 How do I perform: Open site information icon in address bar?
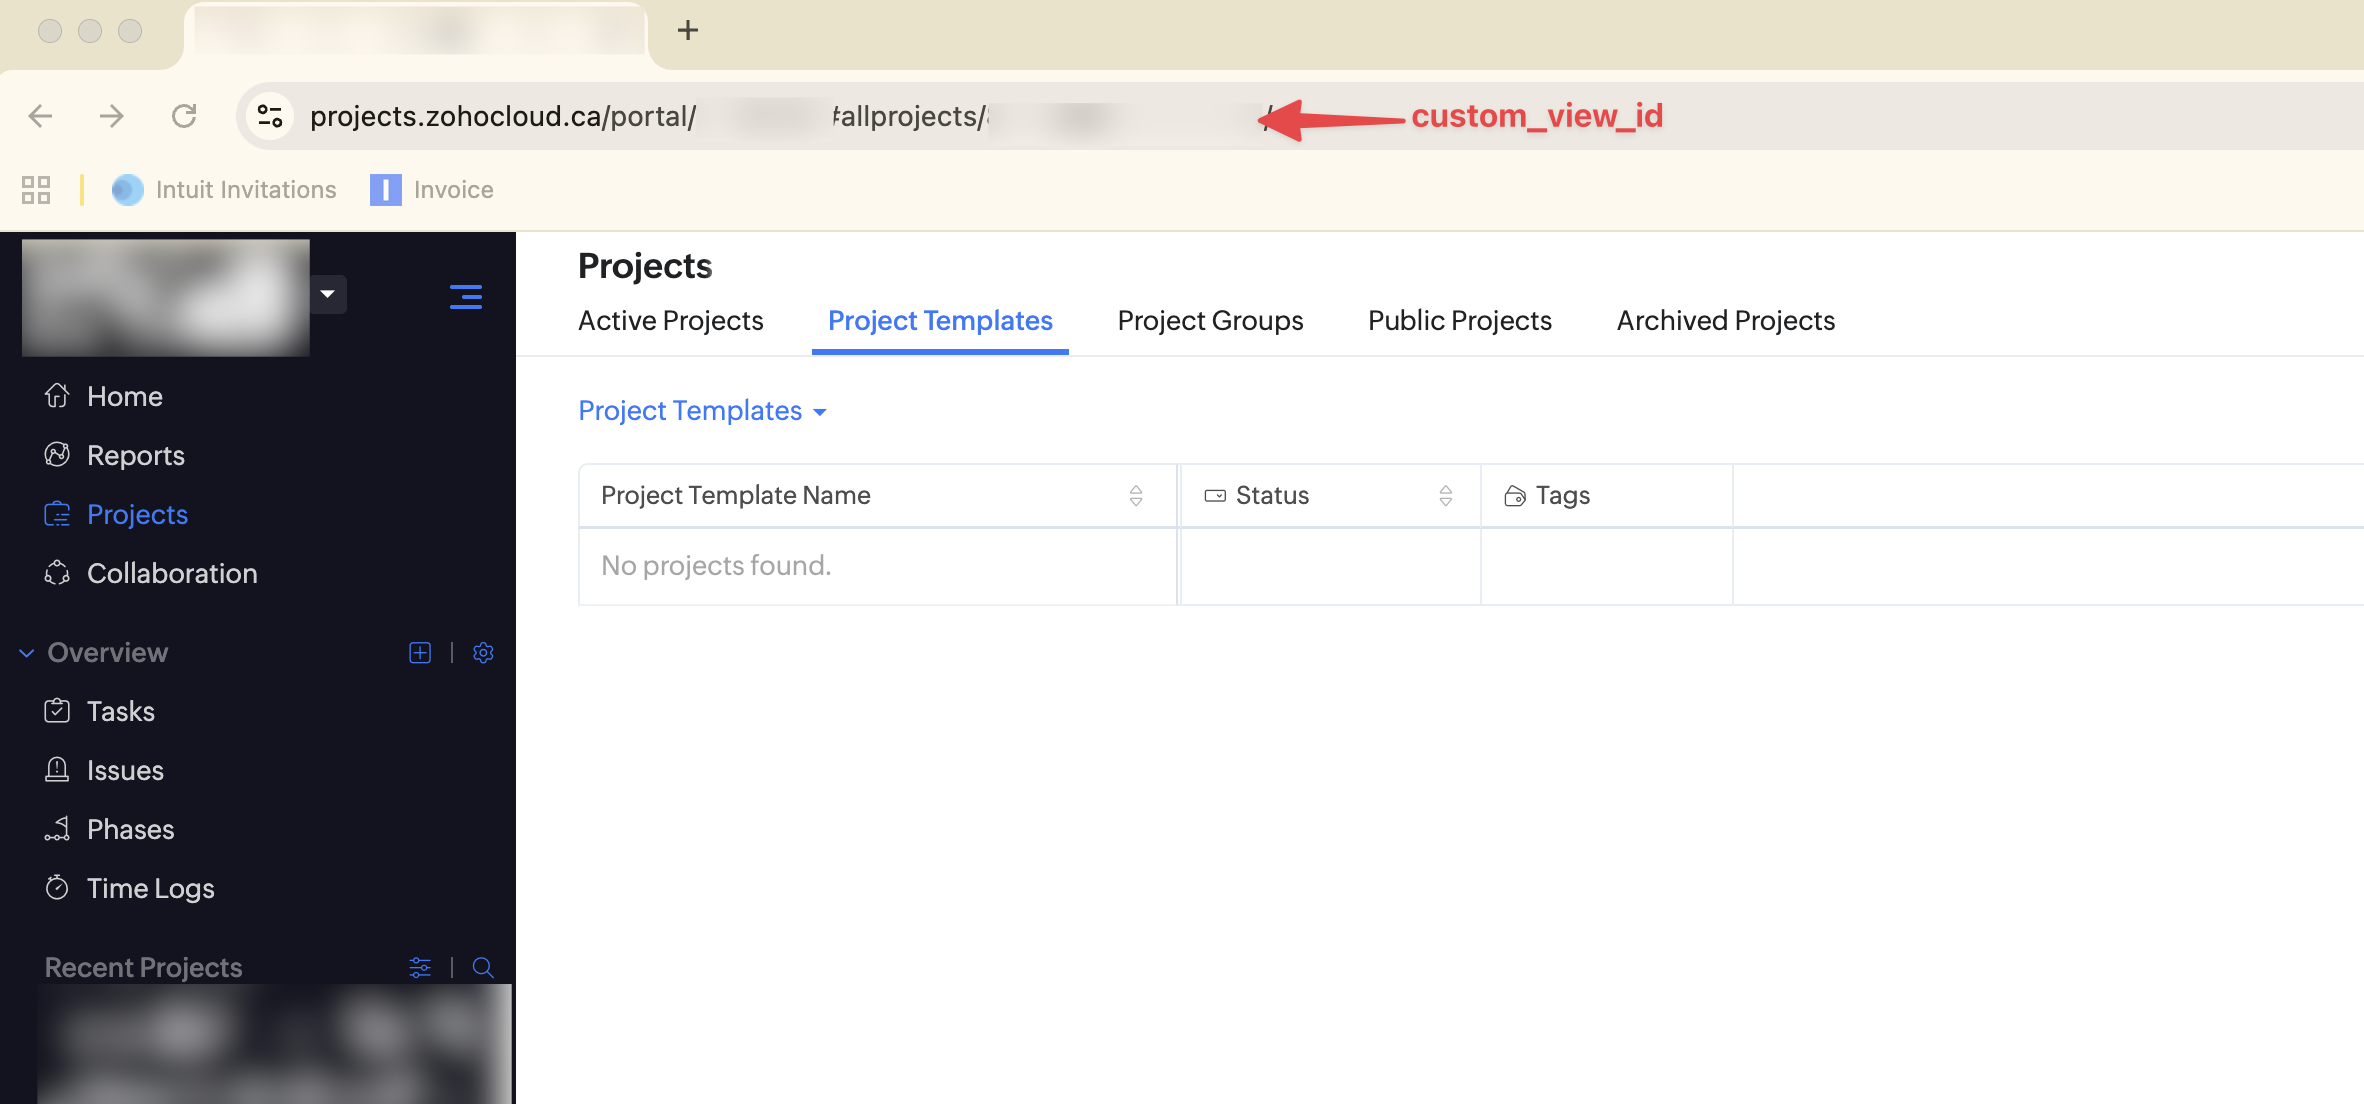point(270,116)
